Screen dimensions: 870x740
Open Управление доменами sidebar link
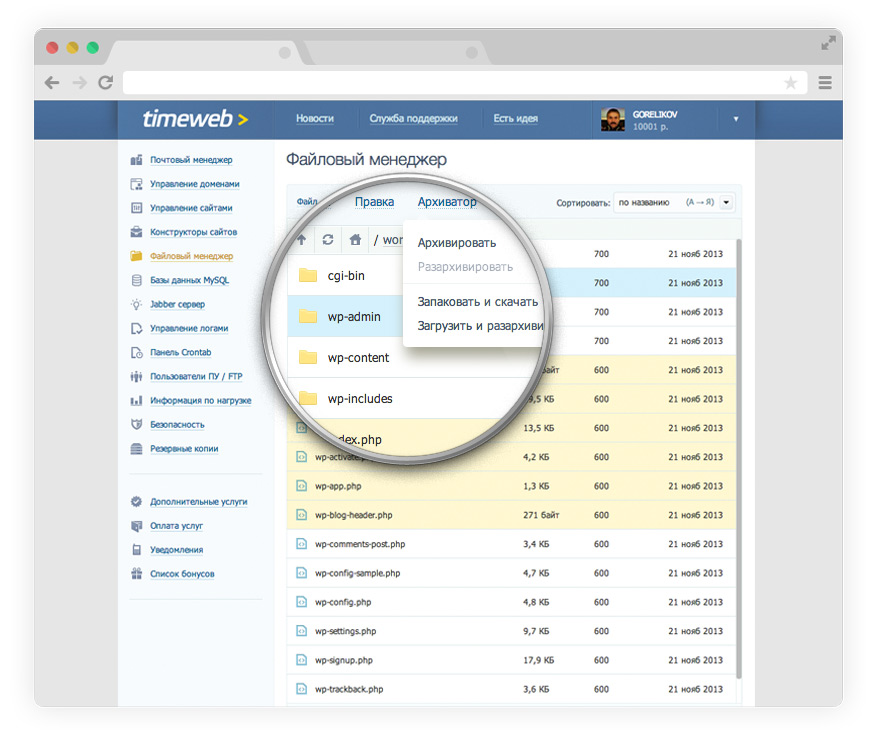pyautogui.click(x=195, y=184)
